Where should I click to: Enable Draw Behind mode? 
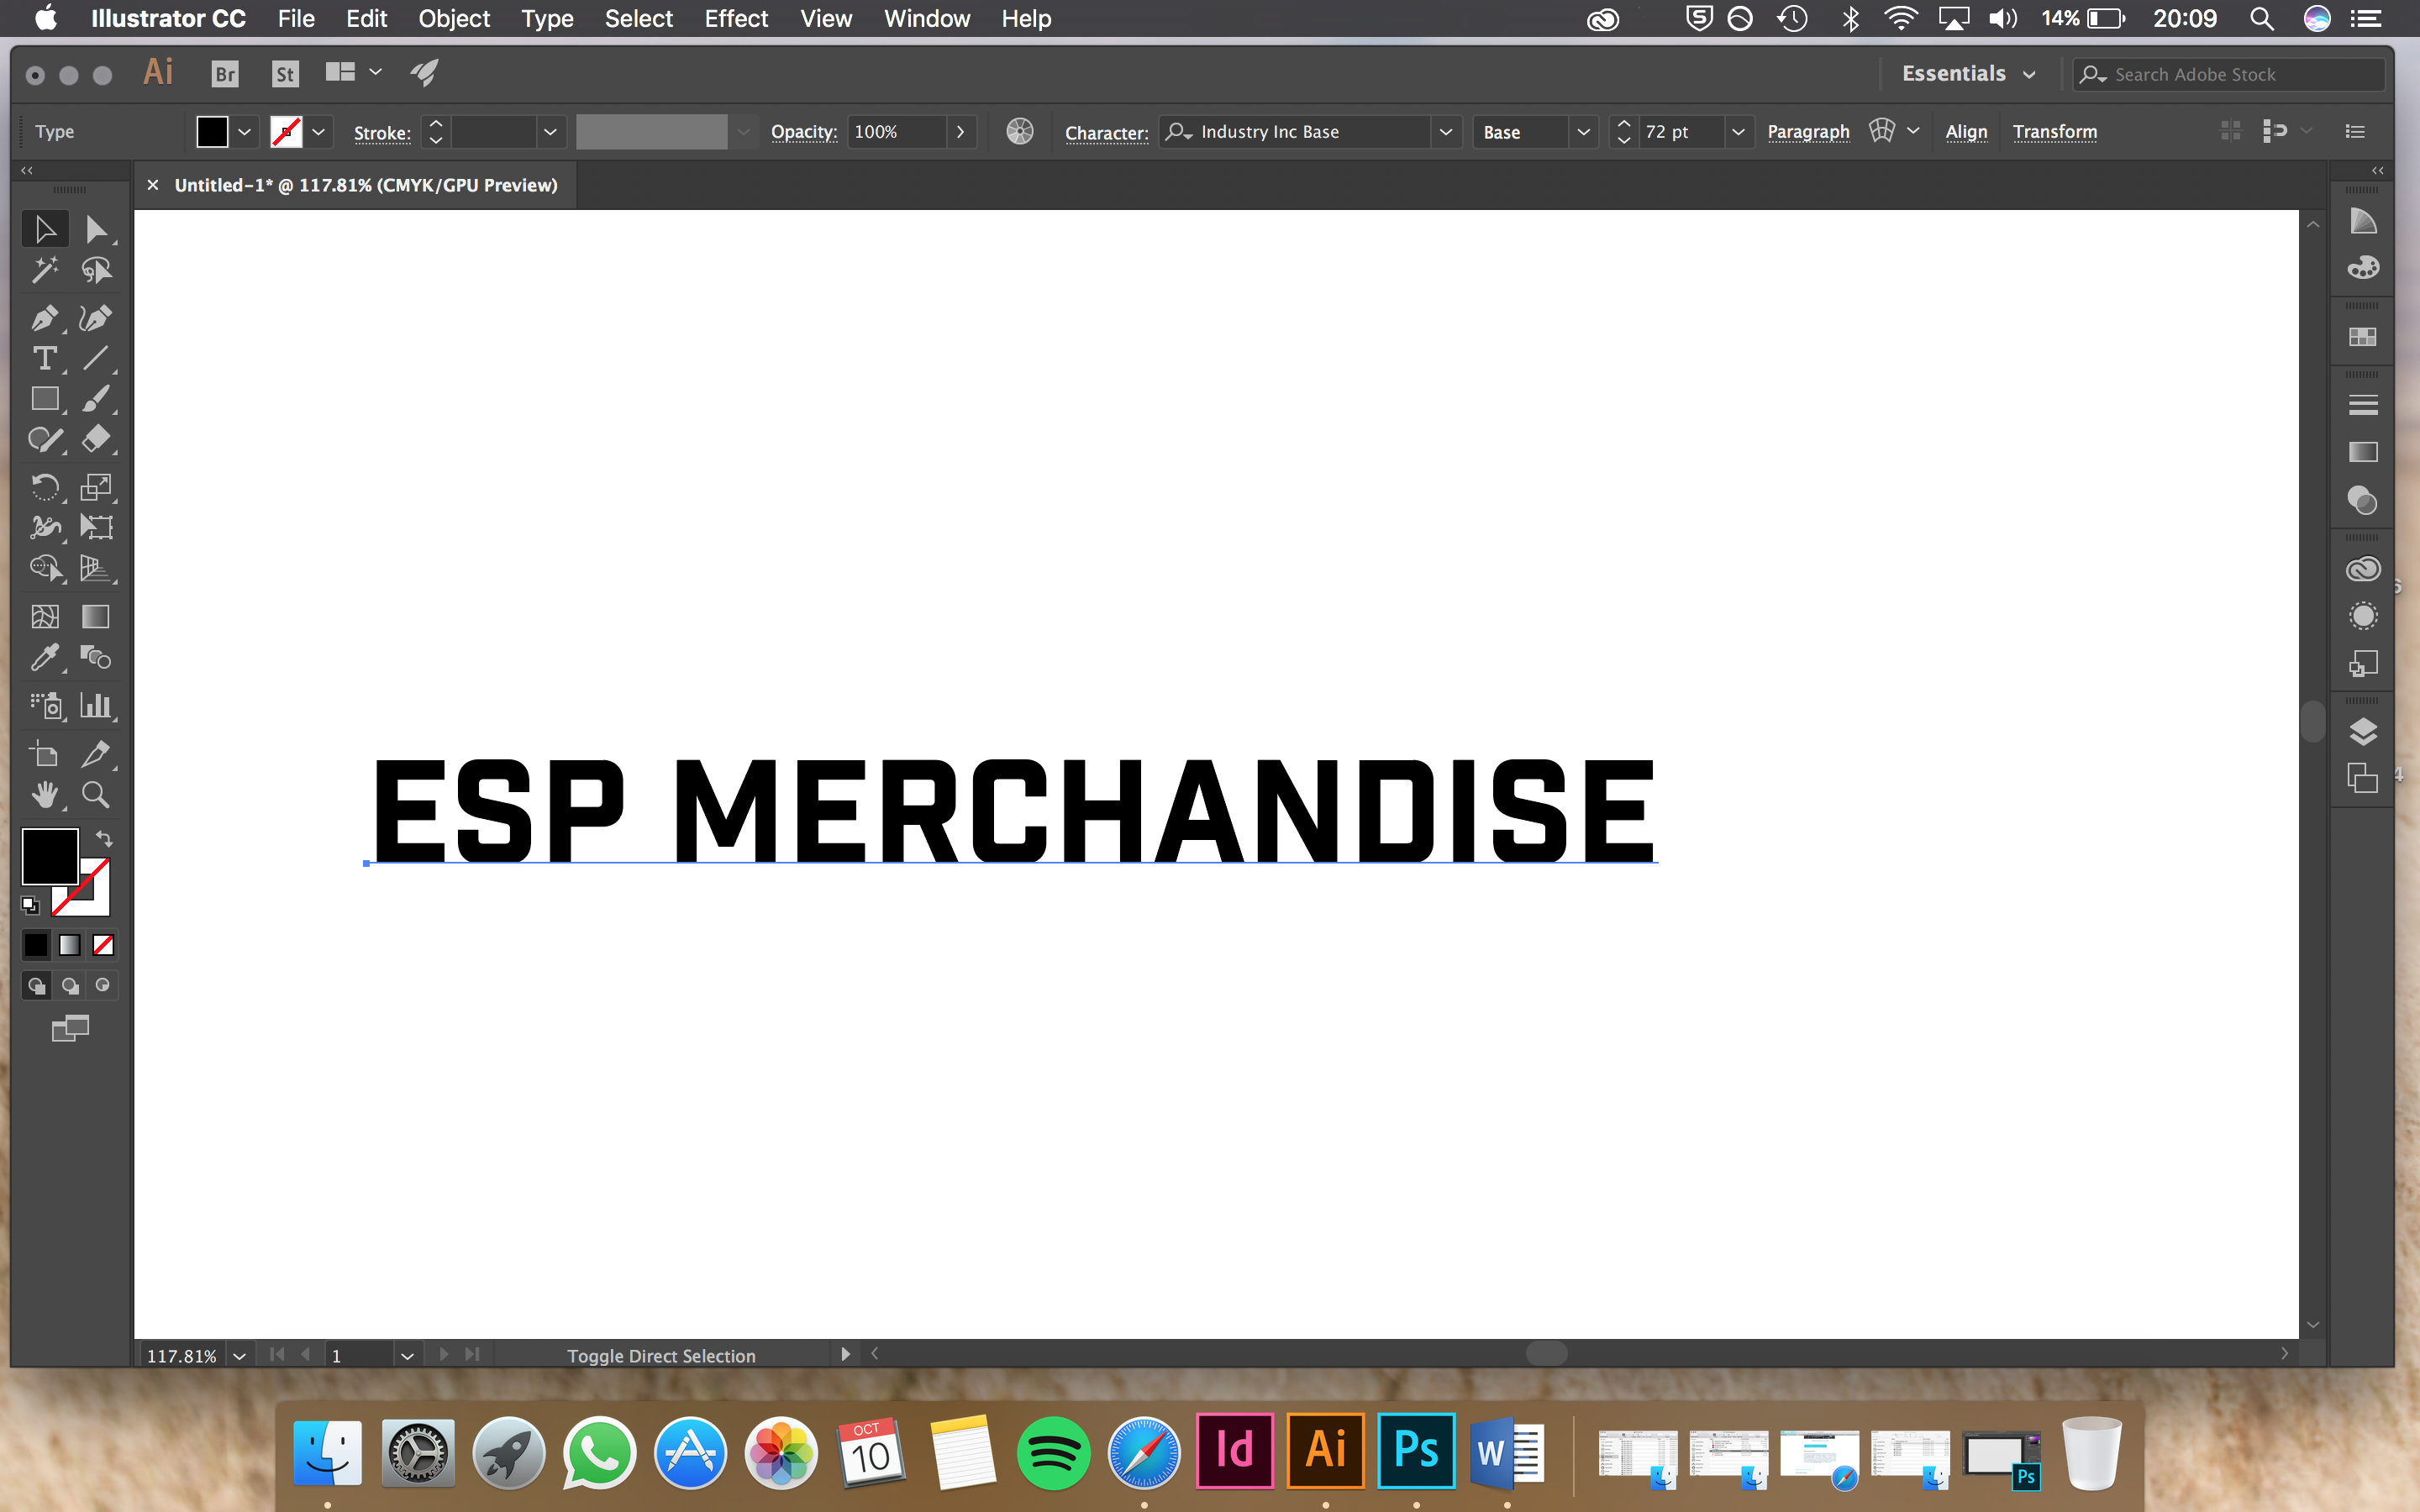[70, 986]
